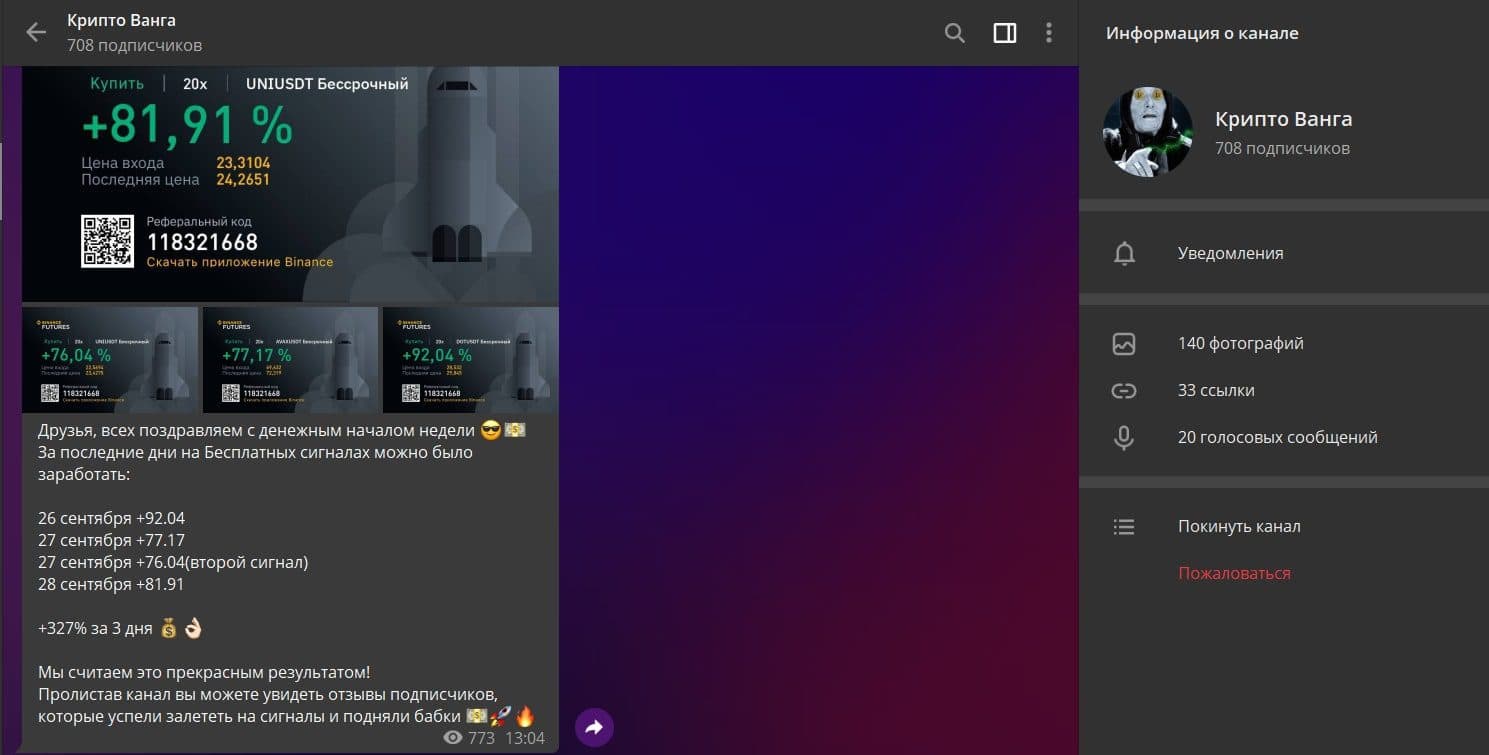Click 708 подписчиков in the info panel
This screenshot has width=1489, height=755.
pos(1282,148)
